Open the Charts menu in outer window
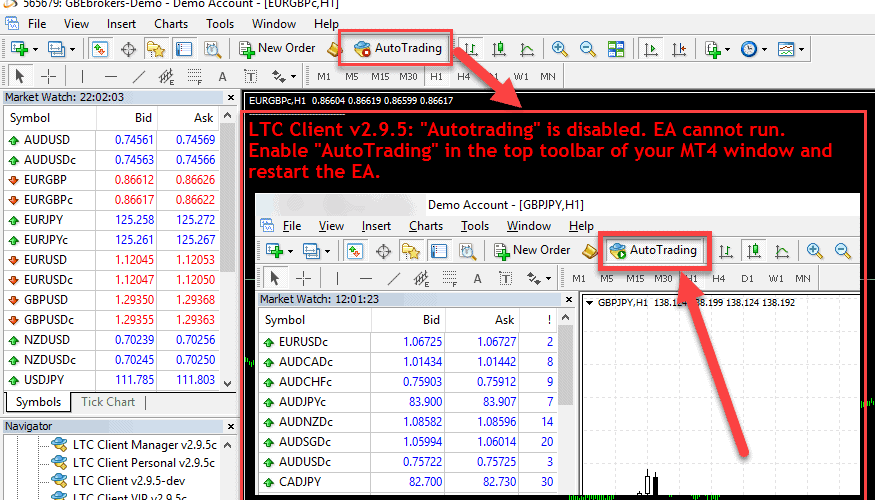875x500 pixels. click(x=171, y=24)
